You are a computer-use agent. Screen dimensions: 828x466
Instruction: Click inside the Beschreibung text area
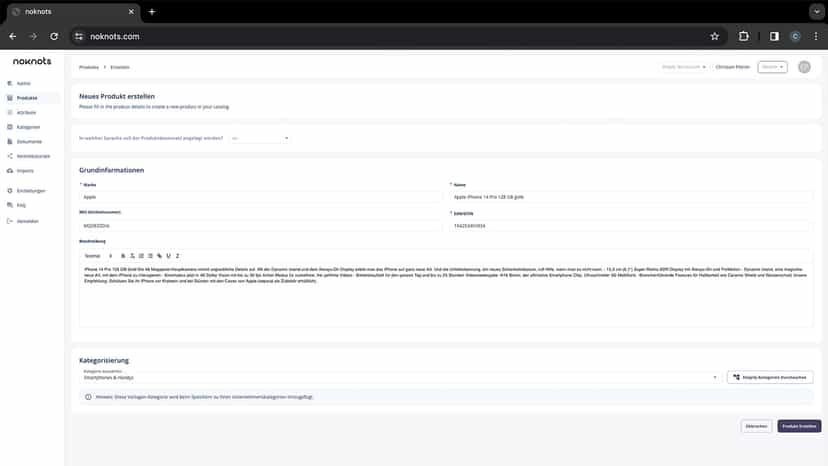(x=446, y=295)
